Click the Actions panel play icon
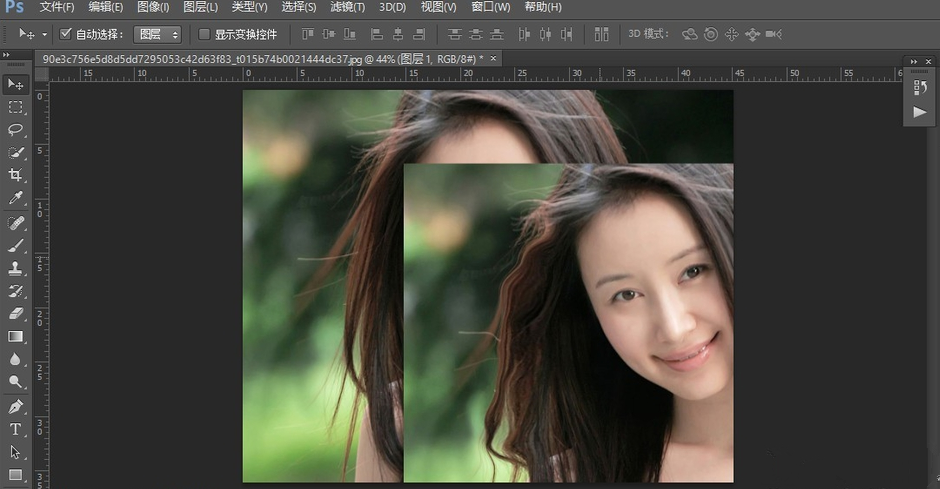This screenshot has height=489, width=940. [x=920, y=112]
